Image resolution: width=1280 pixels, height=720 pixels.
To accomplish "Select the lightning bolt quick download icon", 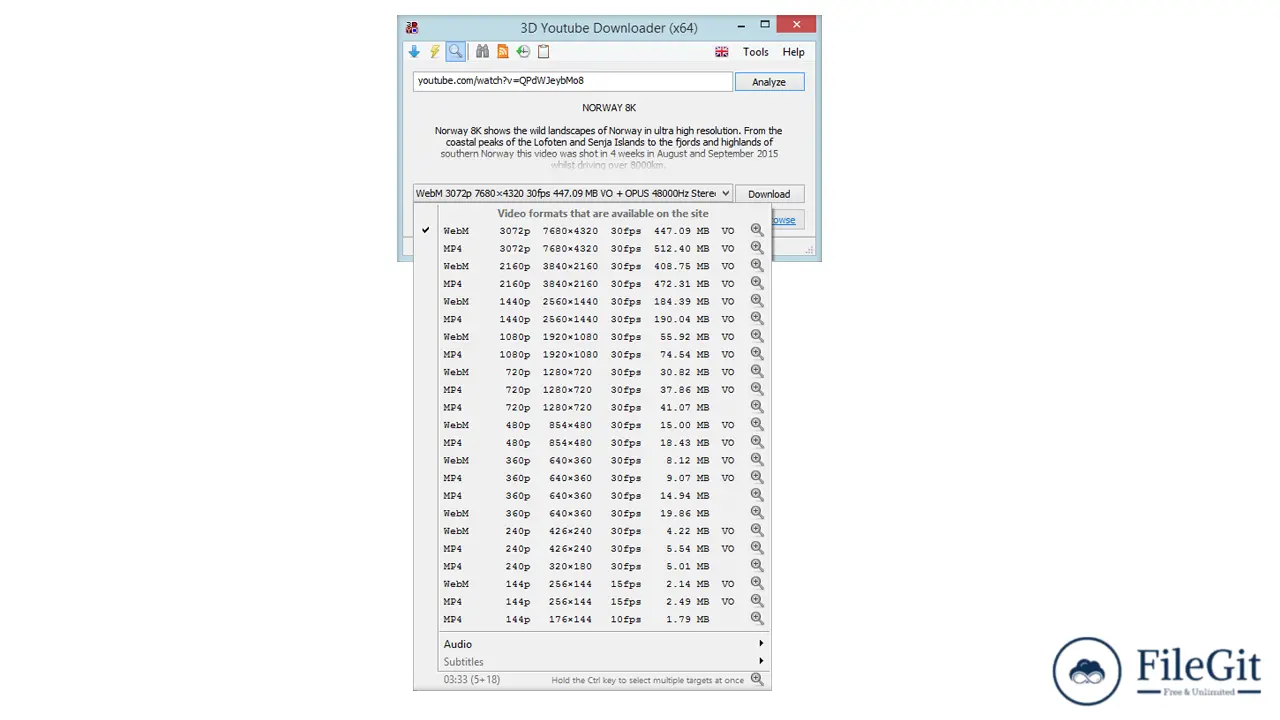I will pyautogui.click(x=435, y=52).
